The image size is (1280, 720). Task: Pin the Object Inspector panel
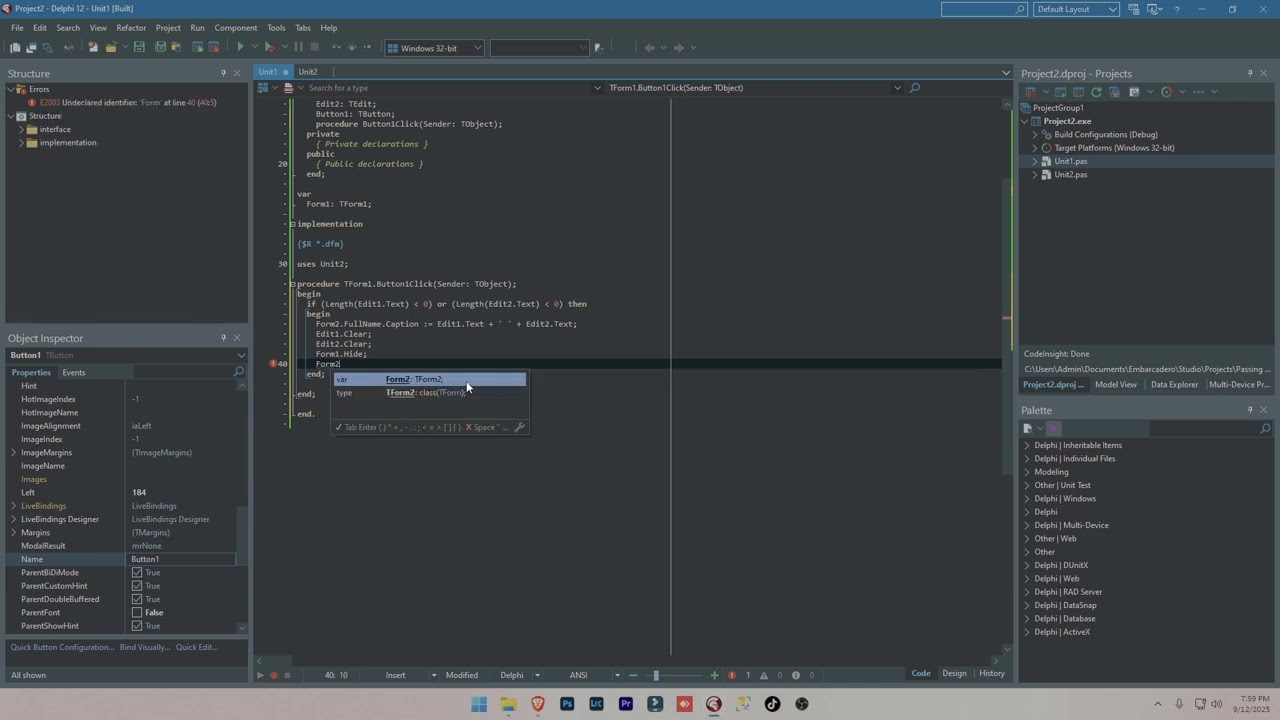point(223,338)
